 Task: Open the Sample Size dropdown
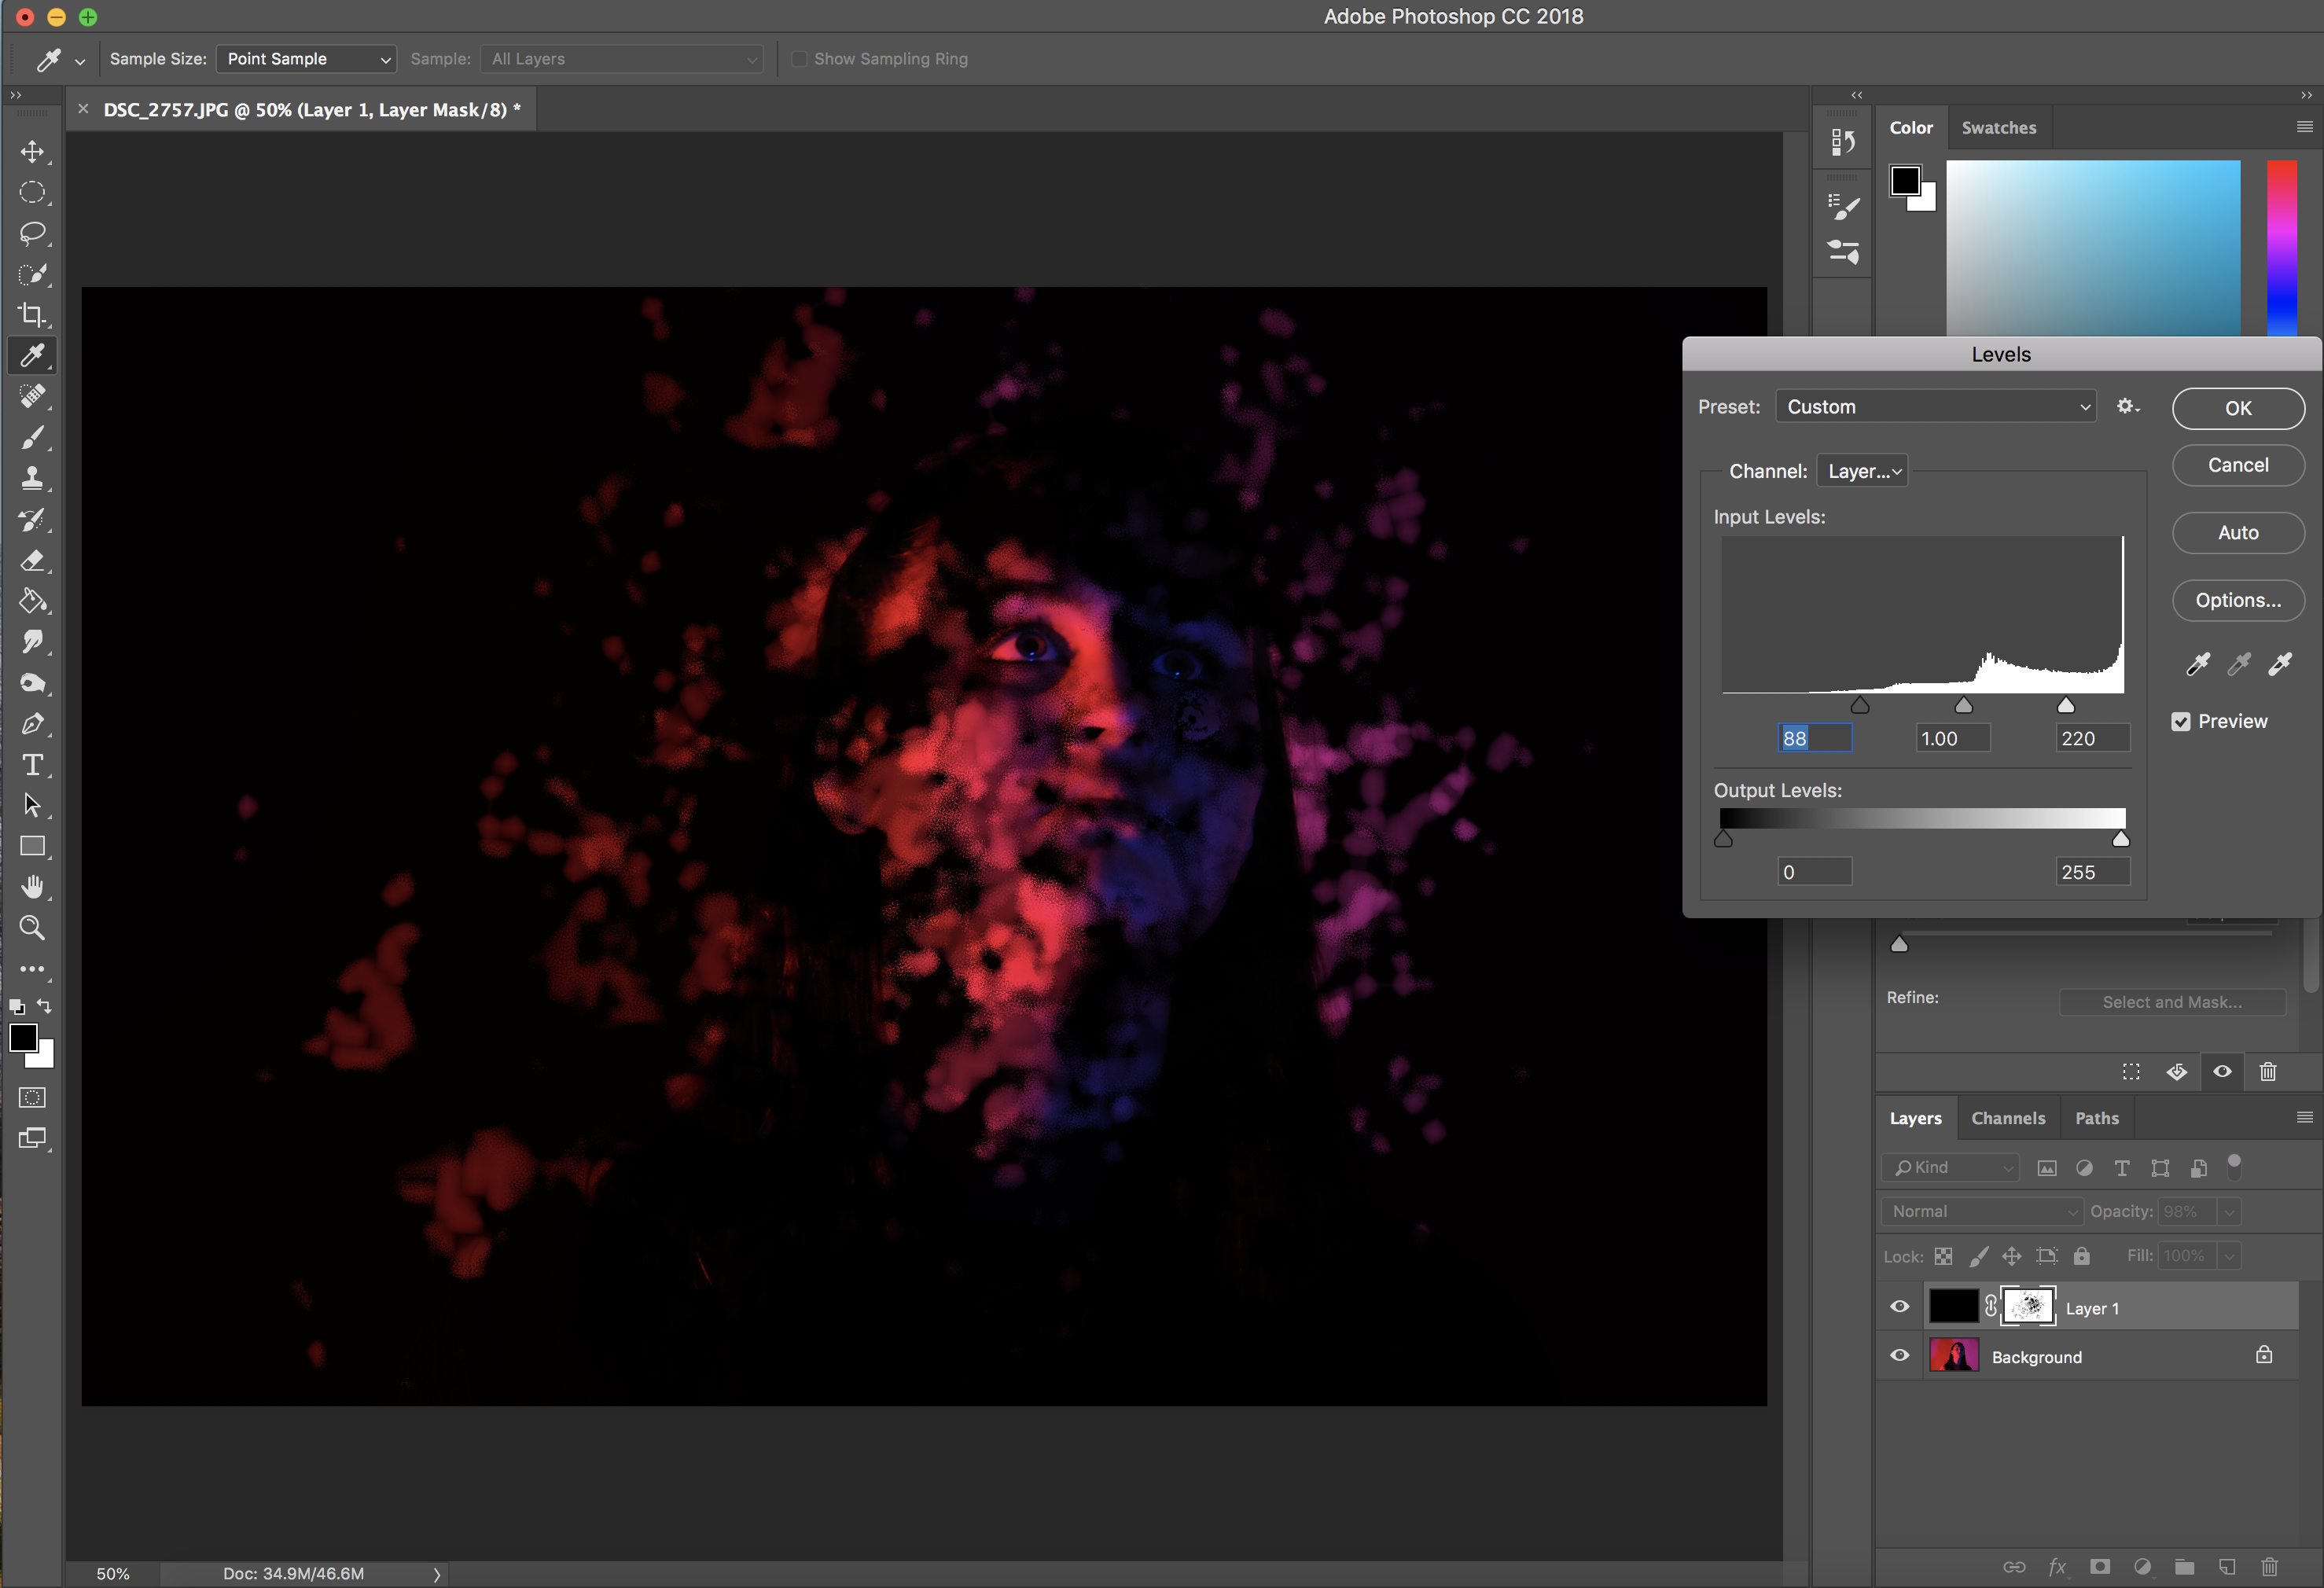click(x=306, y=59)
